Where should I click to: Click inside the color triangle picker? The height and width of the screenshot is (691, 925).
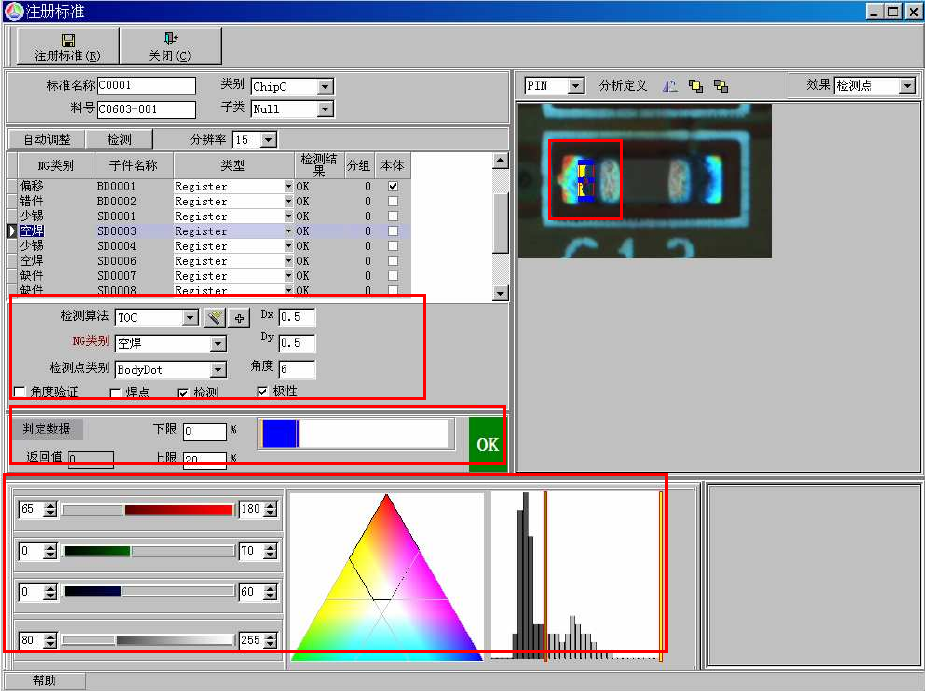pos(386,577)
